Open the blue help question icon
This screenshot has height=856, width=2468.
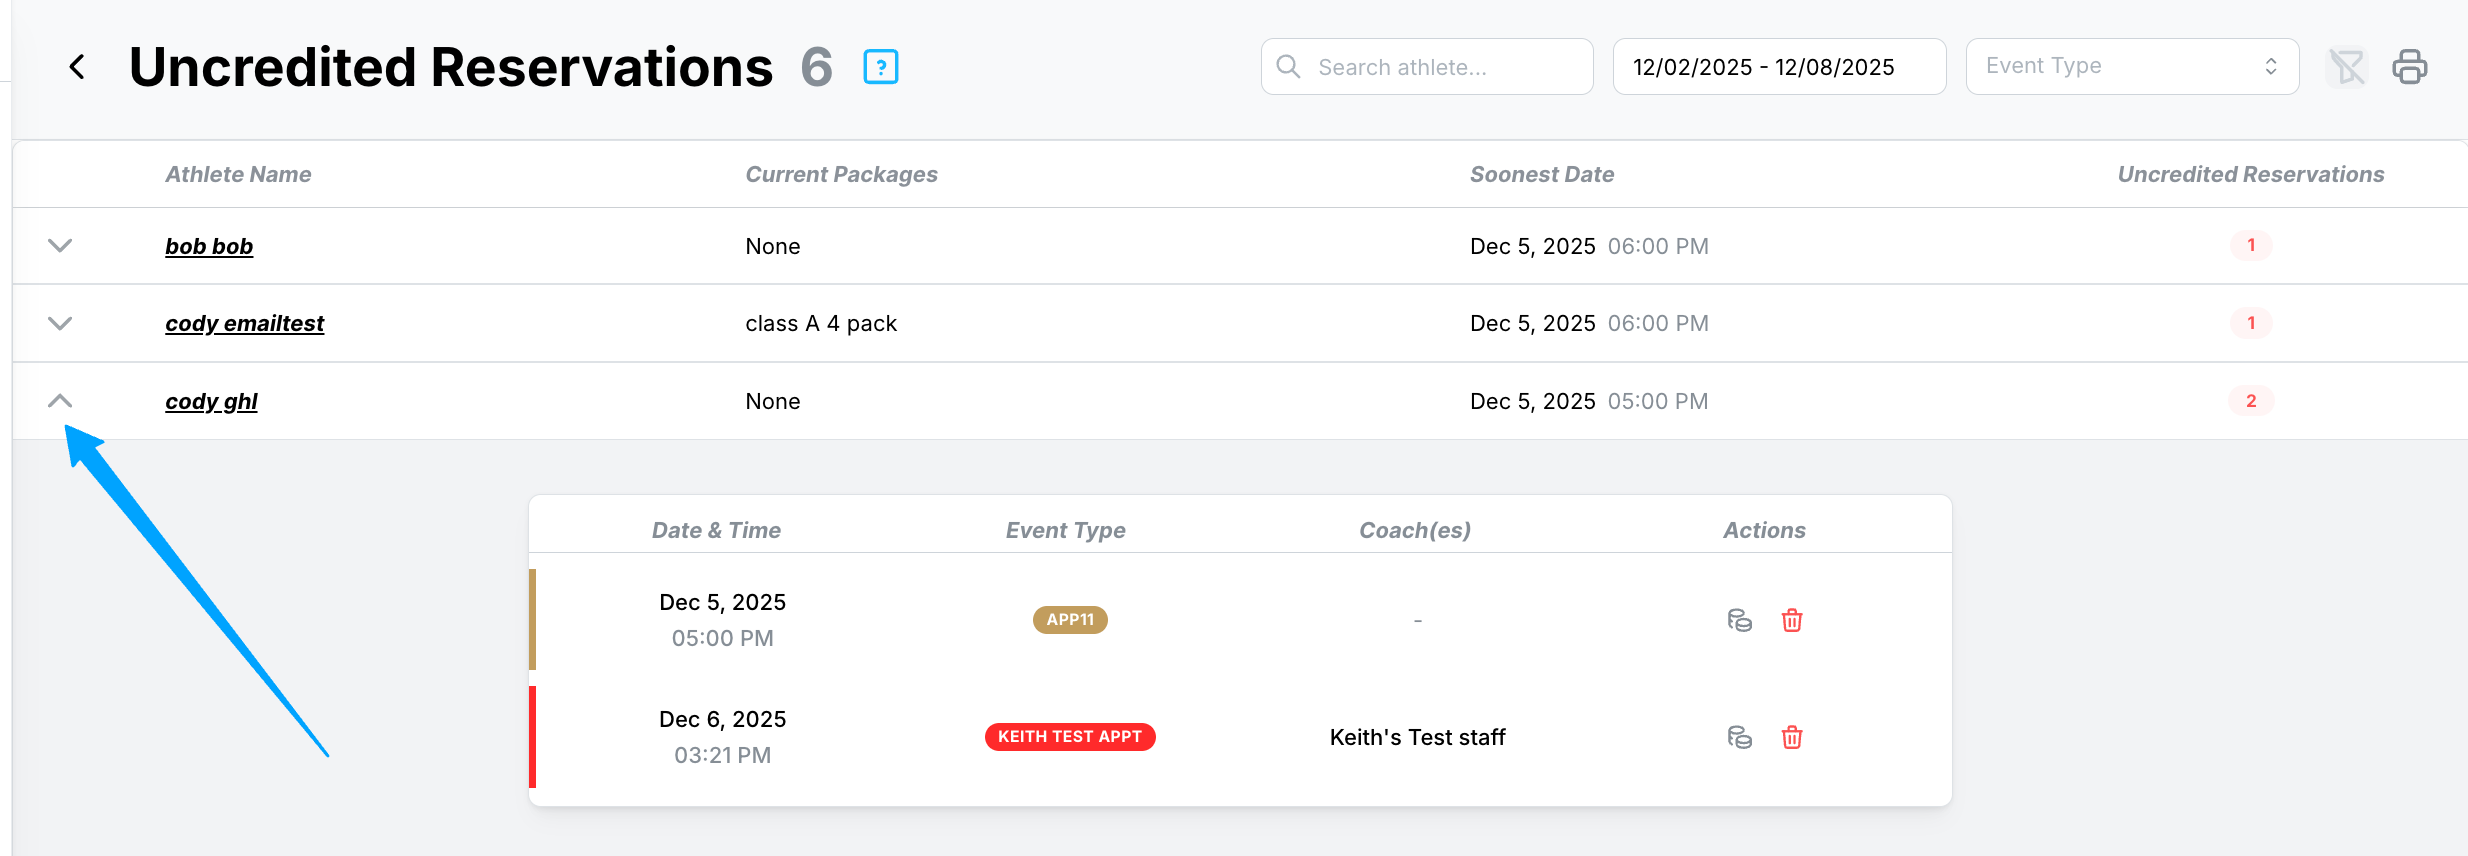880,67
